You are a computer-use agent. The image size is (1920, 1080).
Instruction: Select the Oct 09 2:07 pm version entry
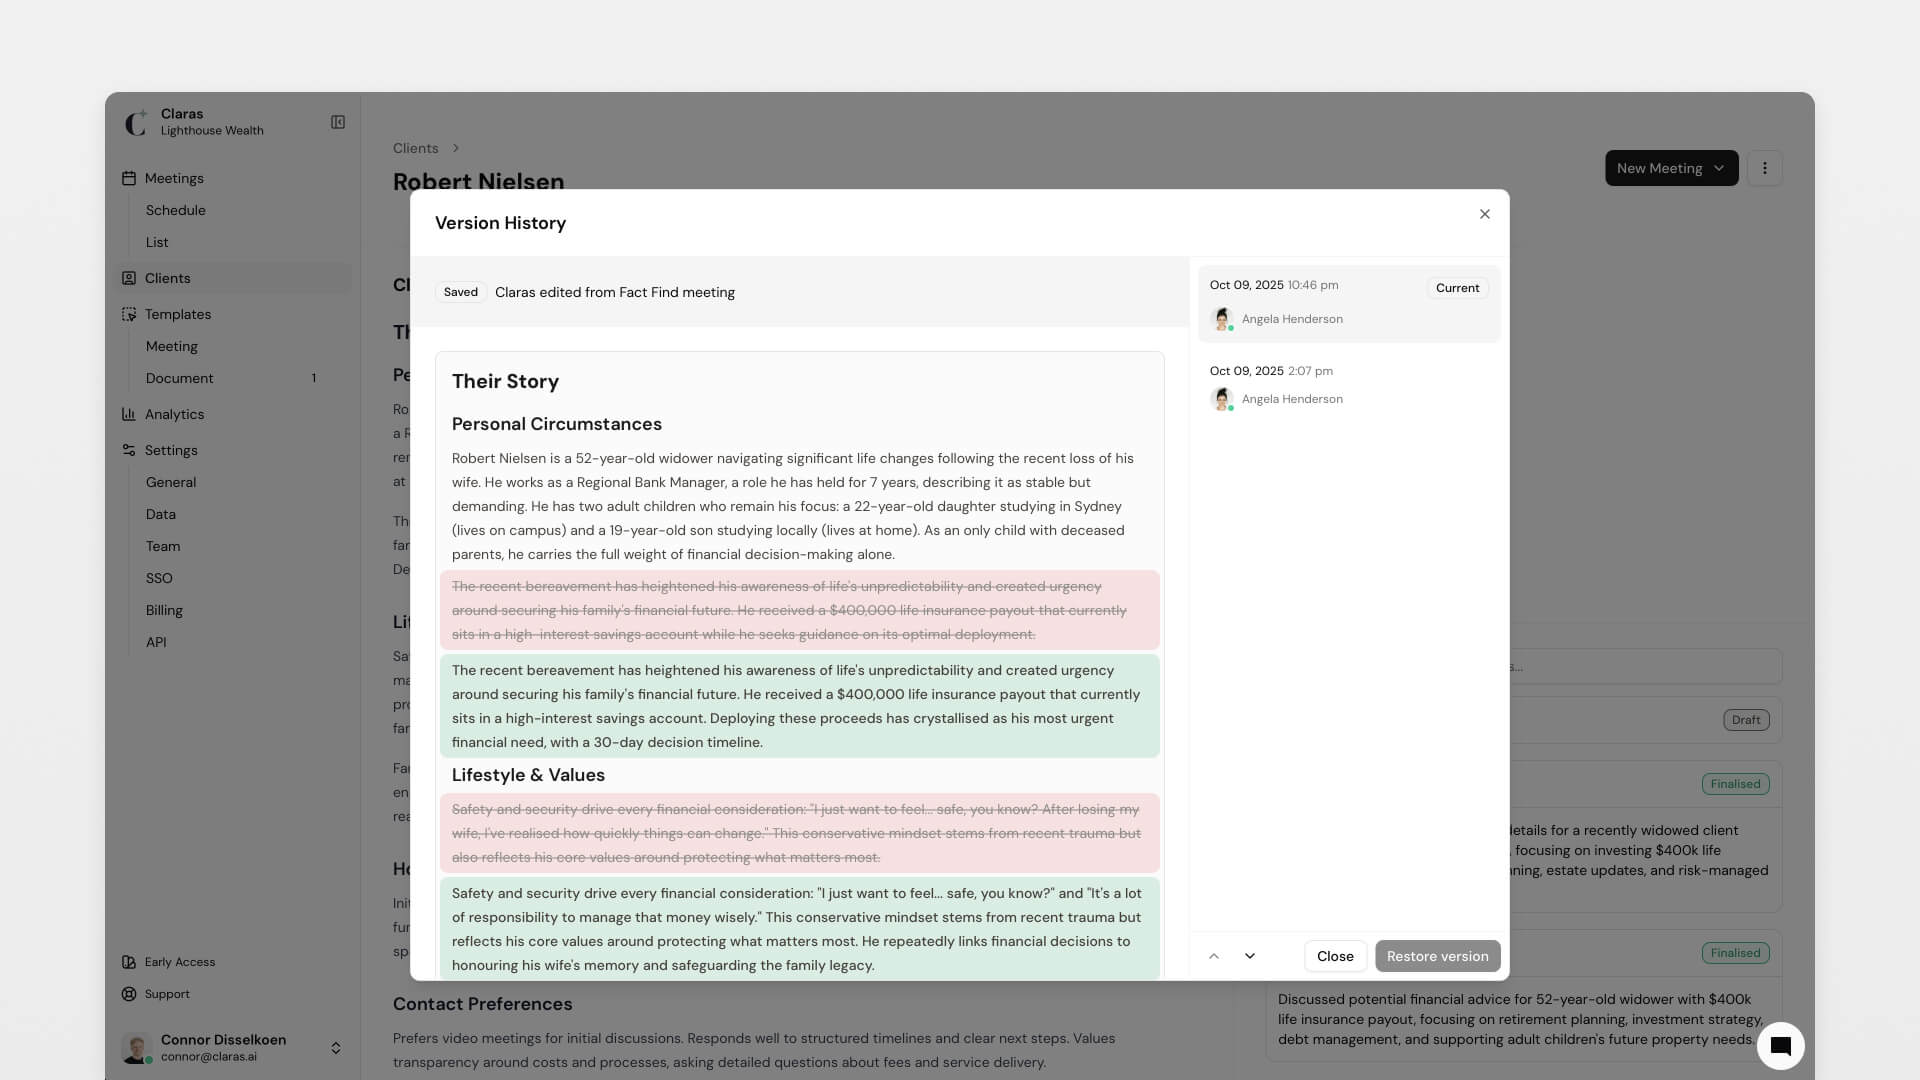click(x=1348, y=385)
